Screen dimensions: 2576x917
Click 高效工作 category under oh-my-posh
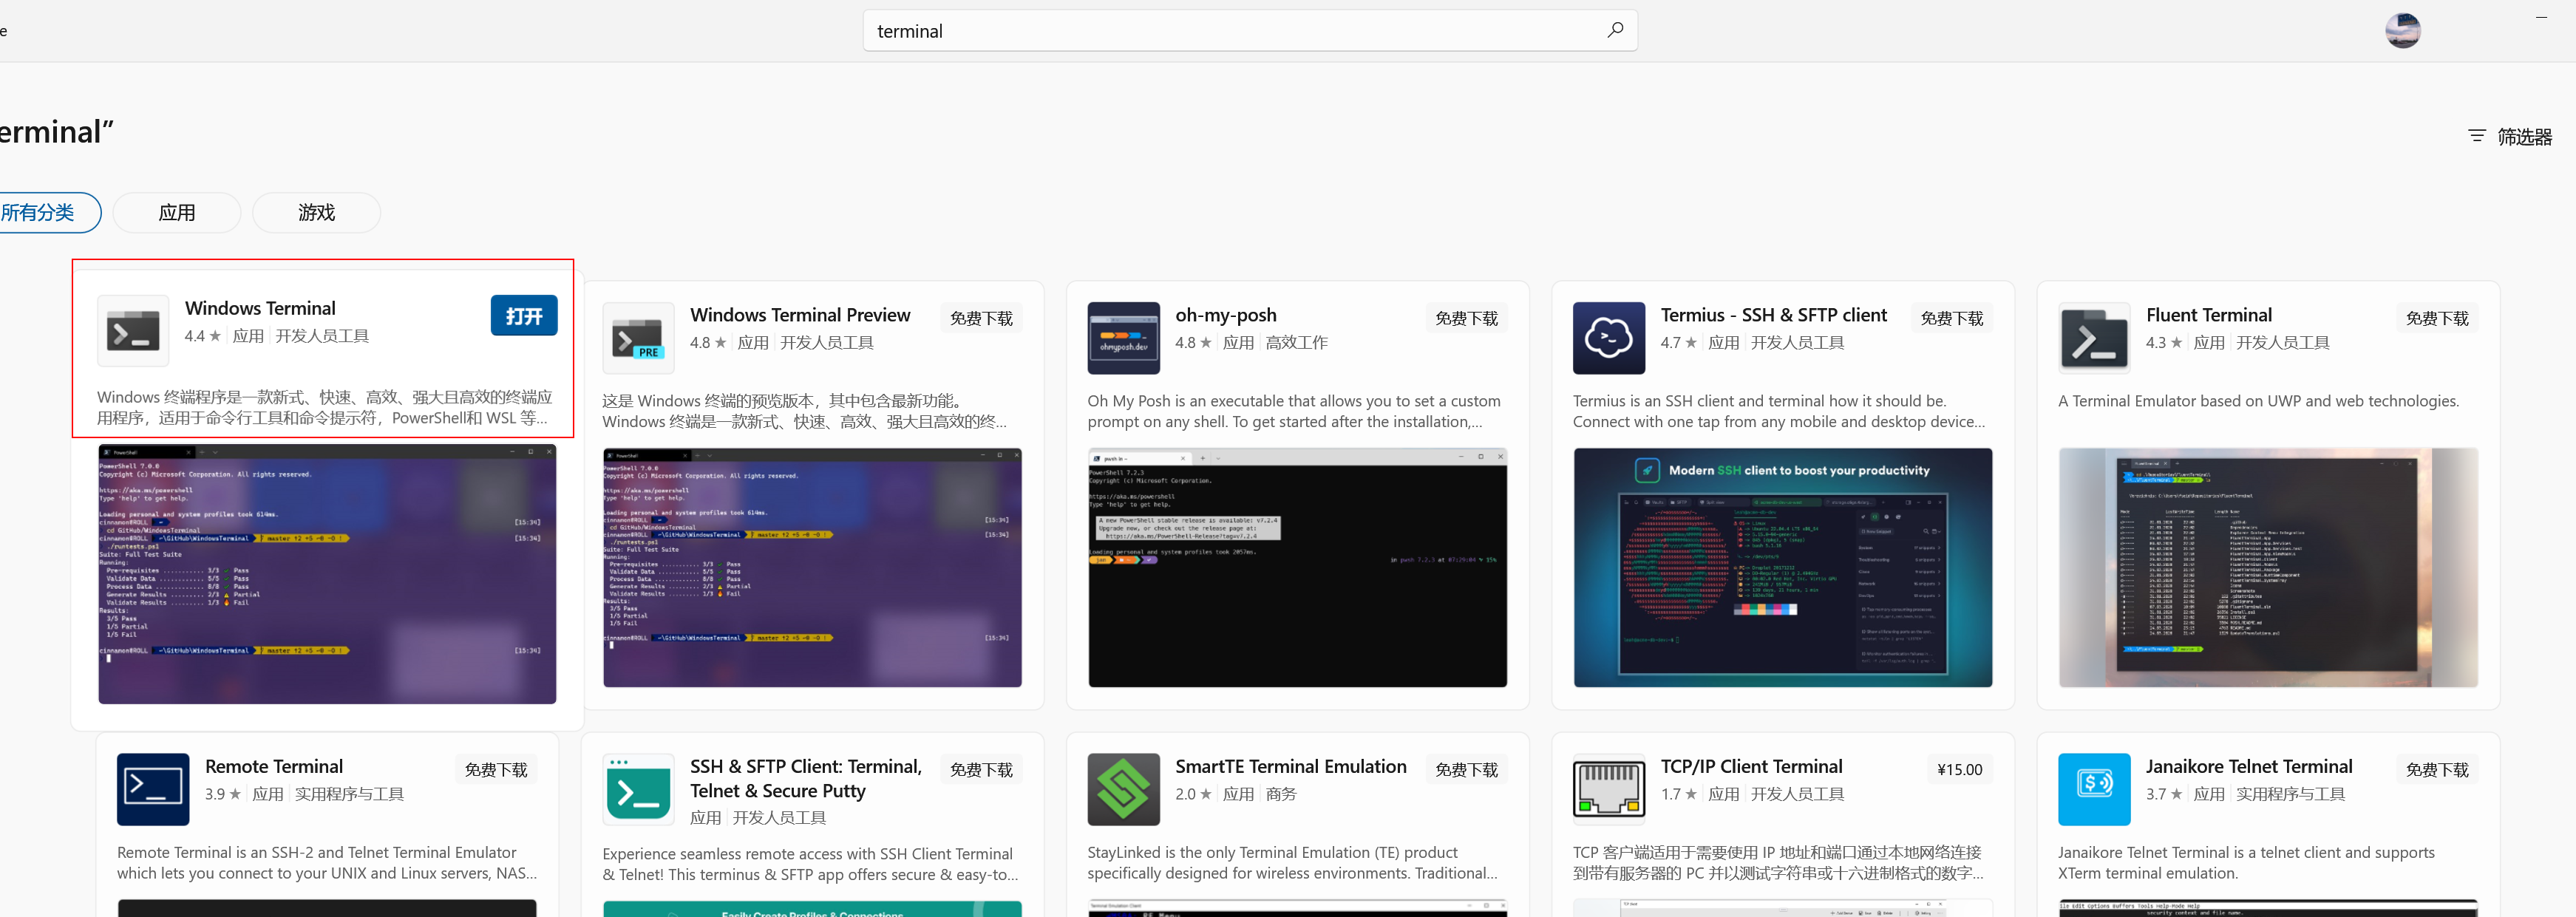tap(1296, 343)
